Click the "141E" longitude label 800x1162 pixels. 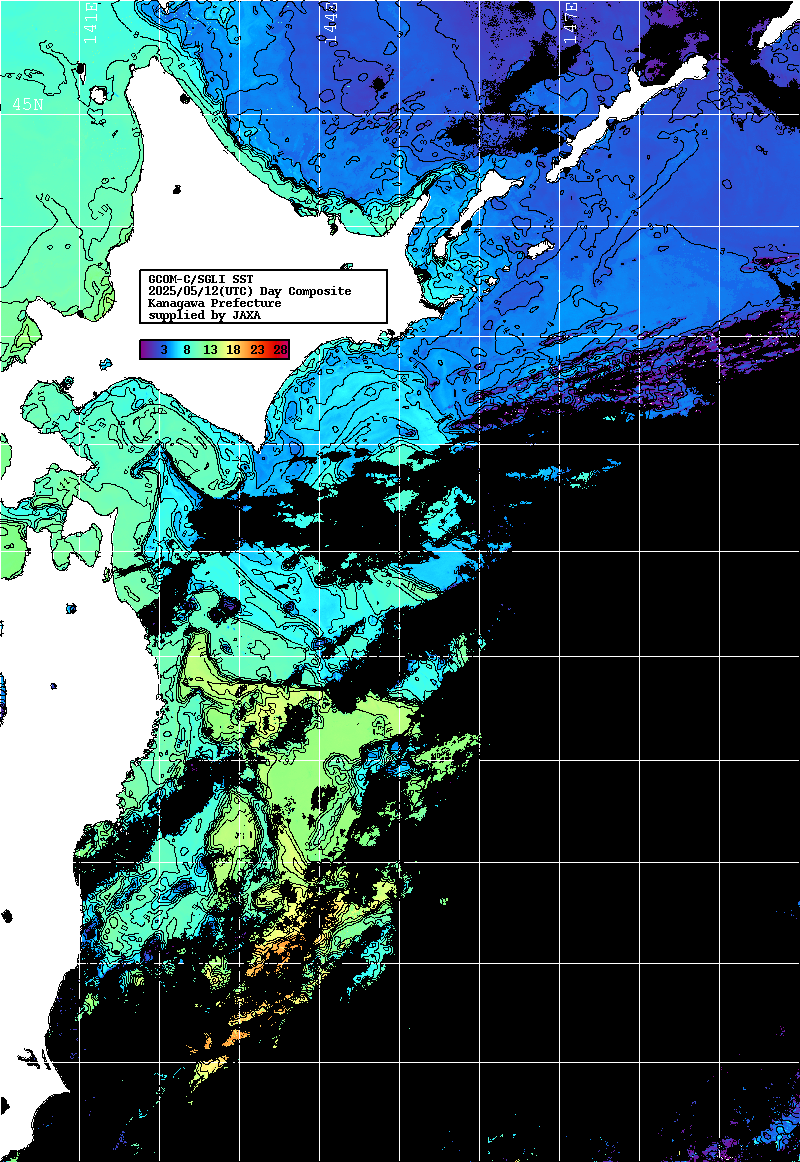tap(90, 23)
